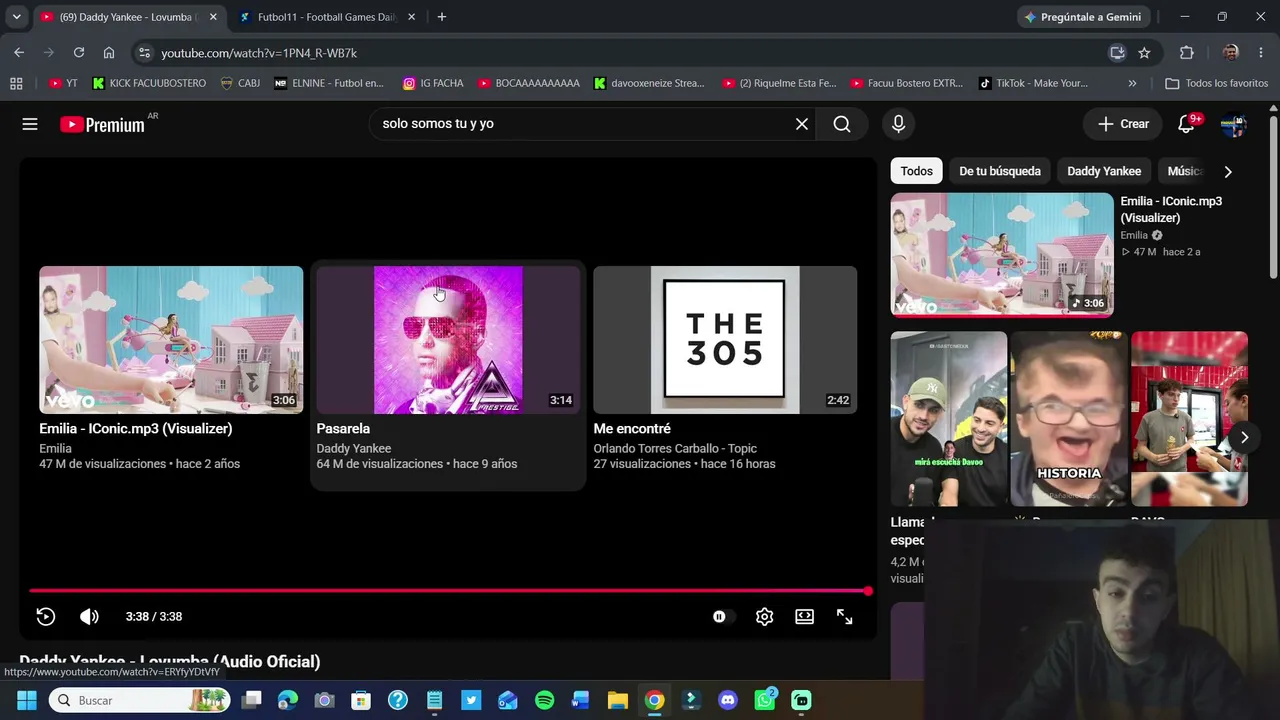
Task: Click the magnifier search button
Action: pyautogui.click(x=842, y=124)
